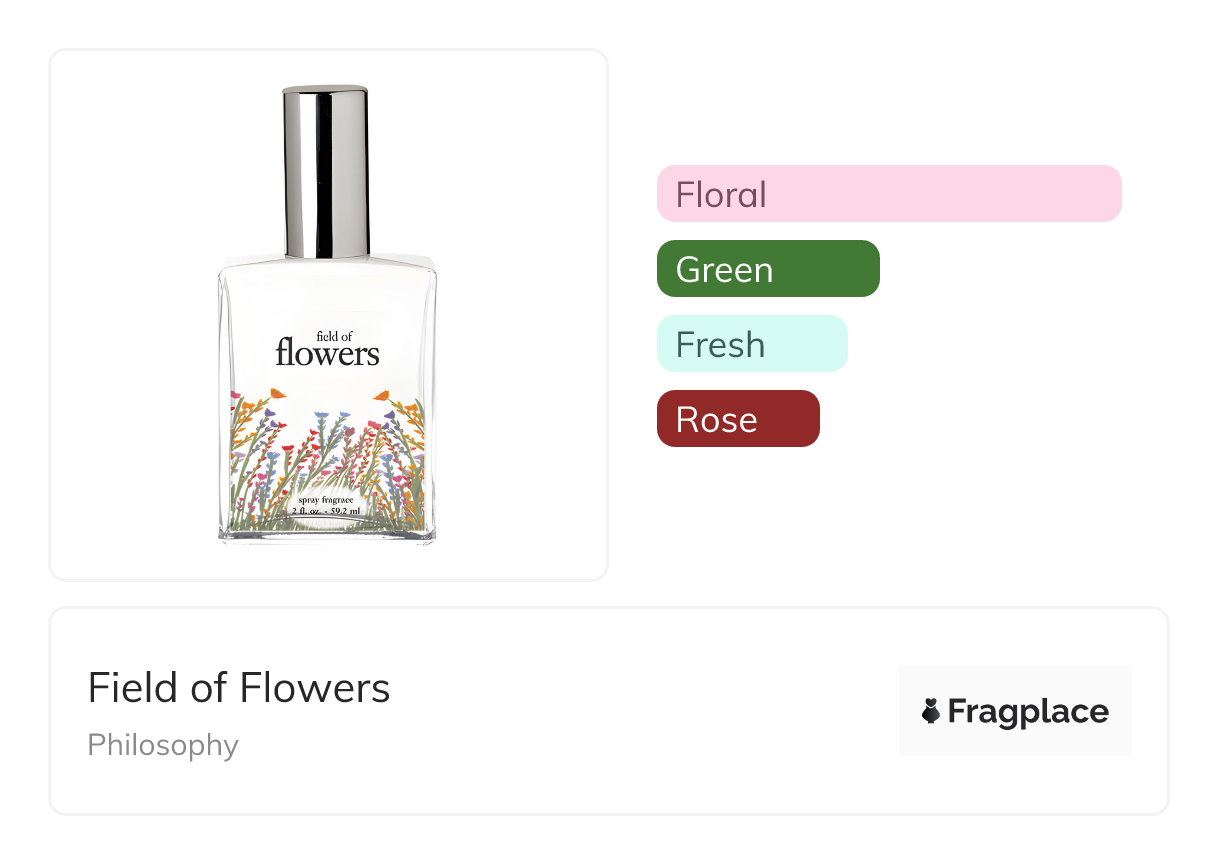1218x864 pixels.
Task: Click the blank glass area above the "field of" text
Action: (327, 295)
